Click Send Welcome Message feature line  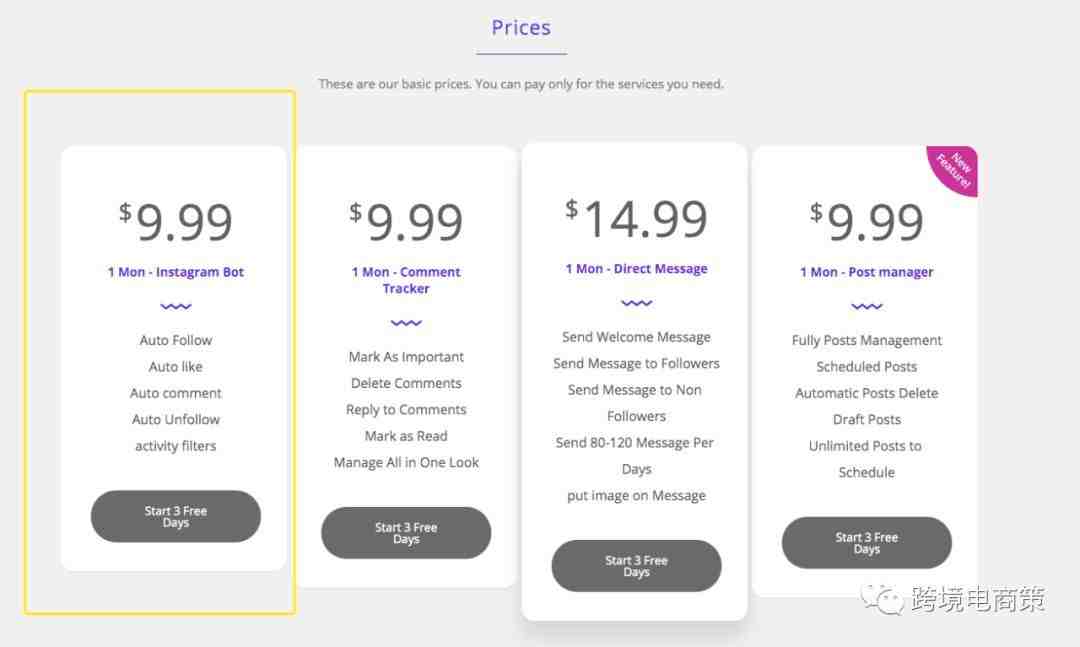tap(636, 337)
